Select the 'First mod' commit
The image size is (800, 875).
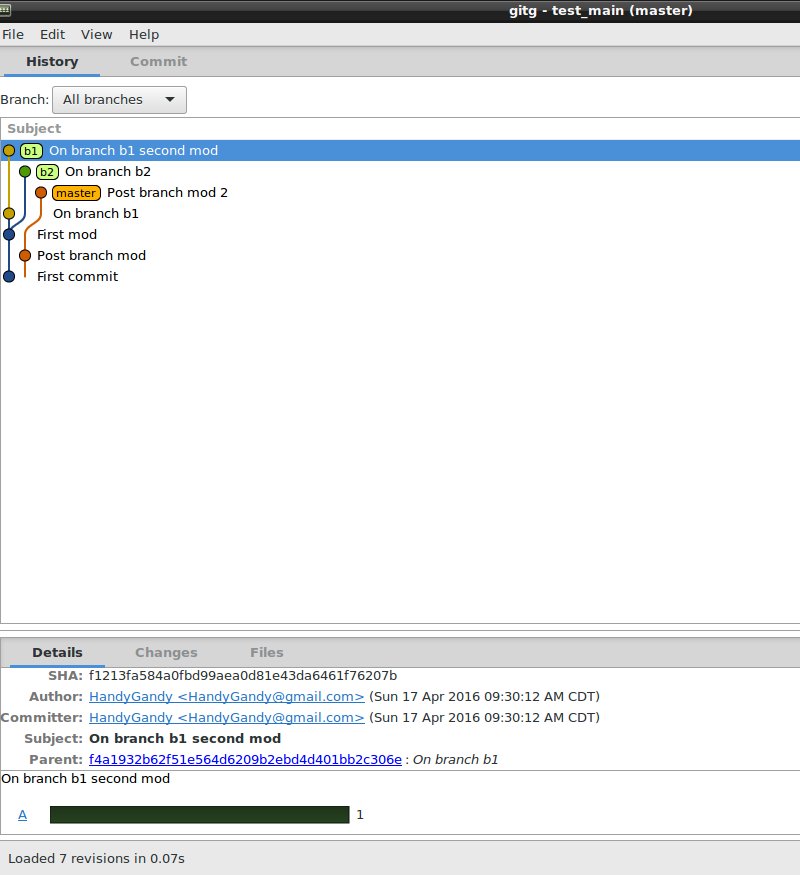[400, 234]
